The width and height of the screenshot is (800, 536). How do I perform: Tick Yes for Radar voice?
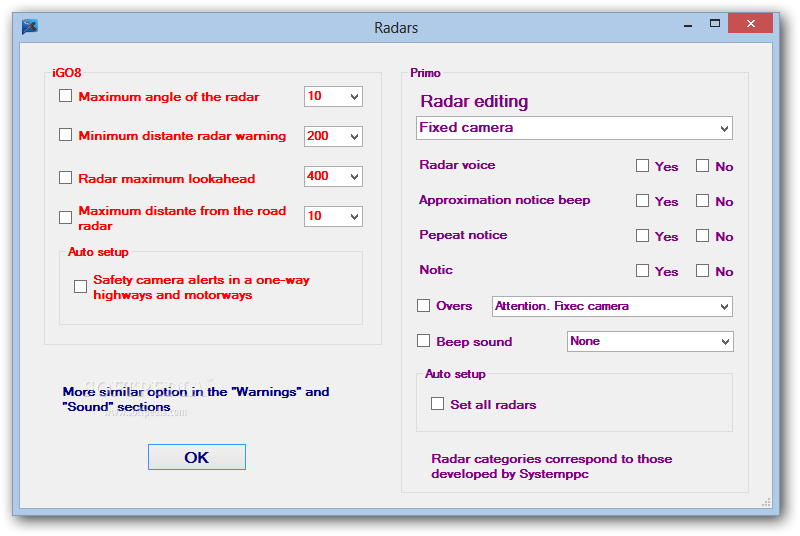point(642,166)
